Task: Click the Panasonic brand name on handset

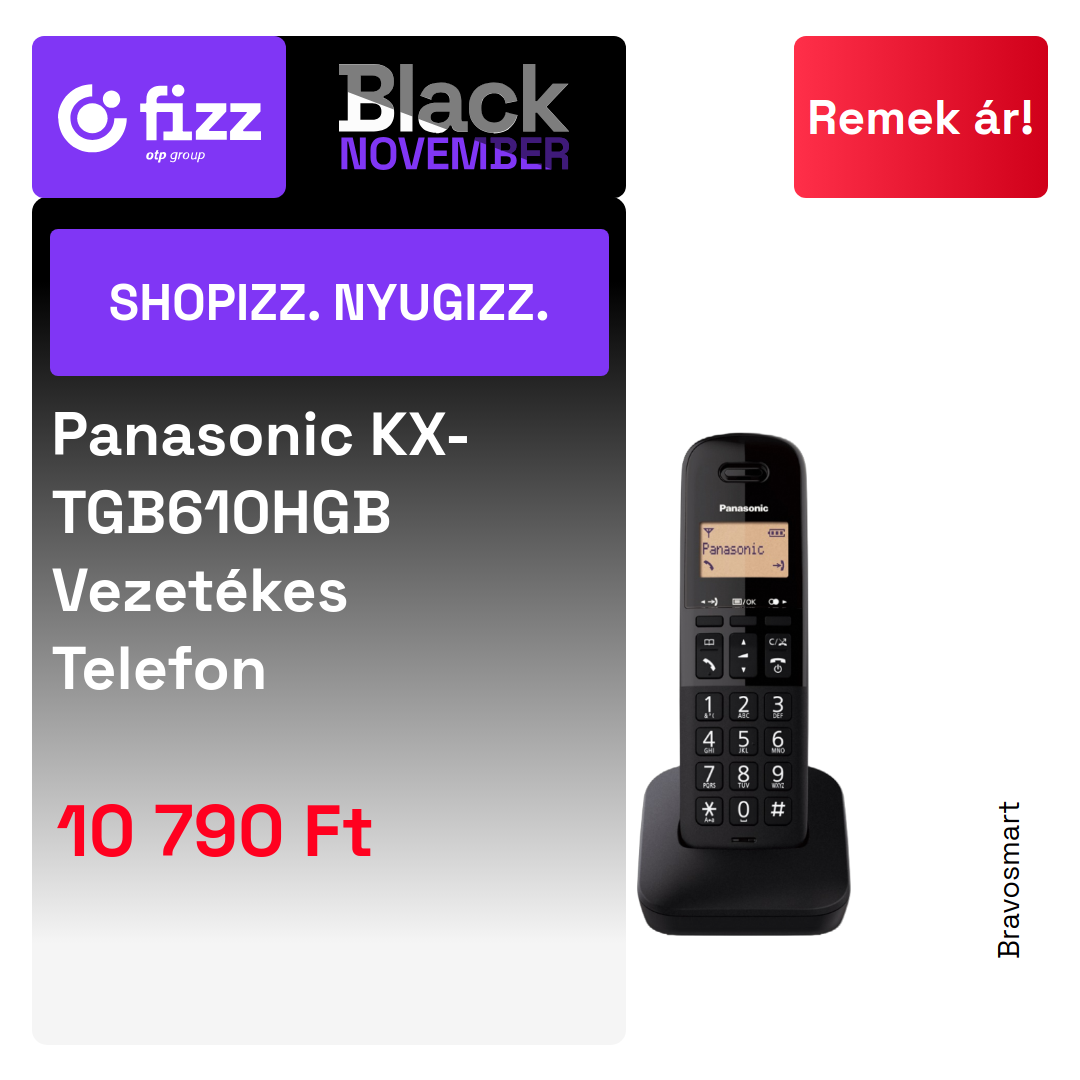Action: [x=744, y=508]
